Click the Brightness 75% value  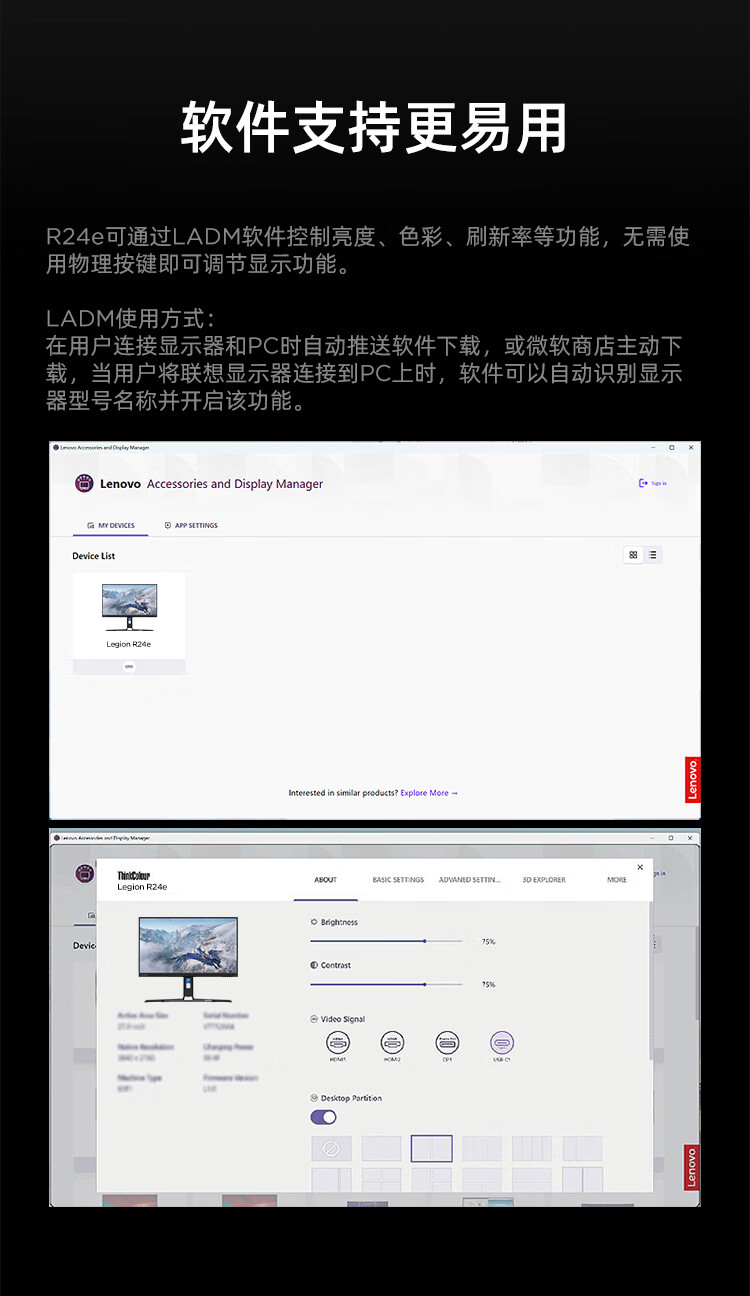point(488,942)
